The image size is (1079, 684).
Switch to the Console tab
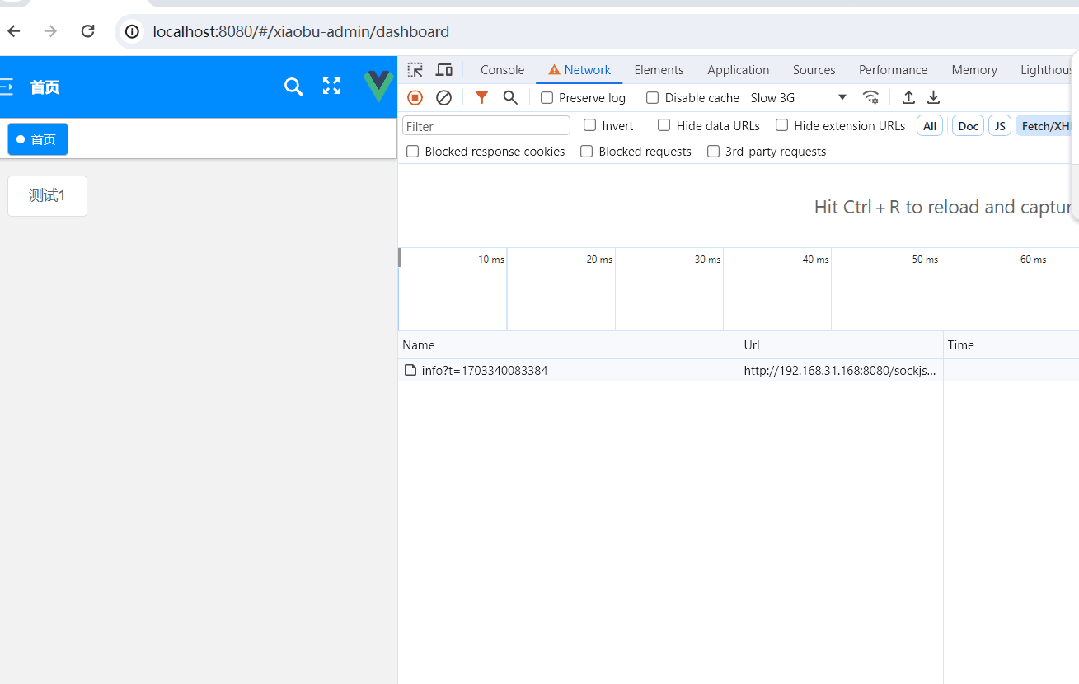pos(502,70)
